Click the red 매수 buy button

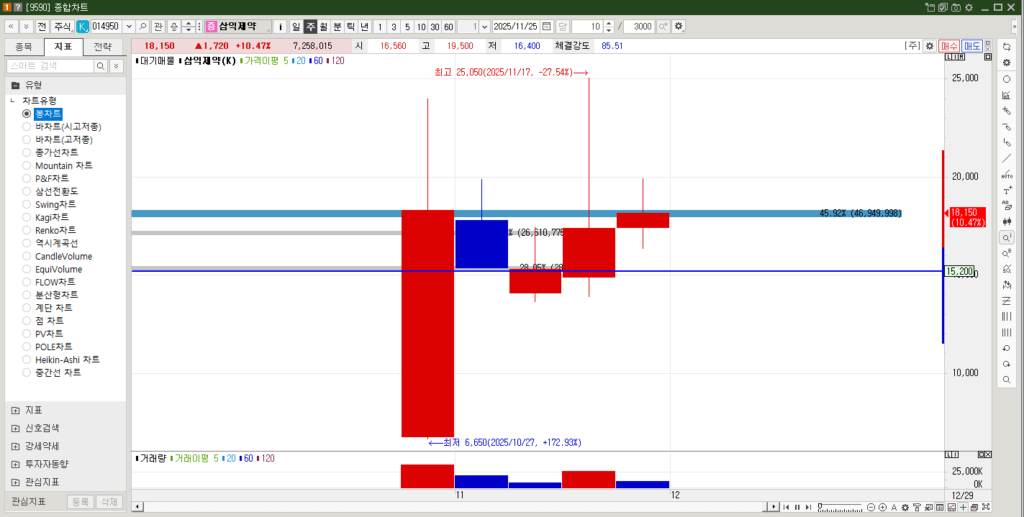(949, 46)
